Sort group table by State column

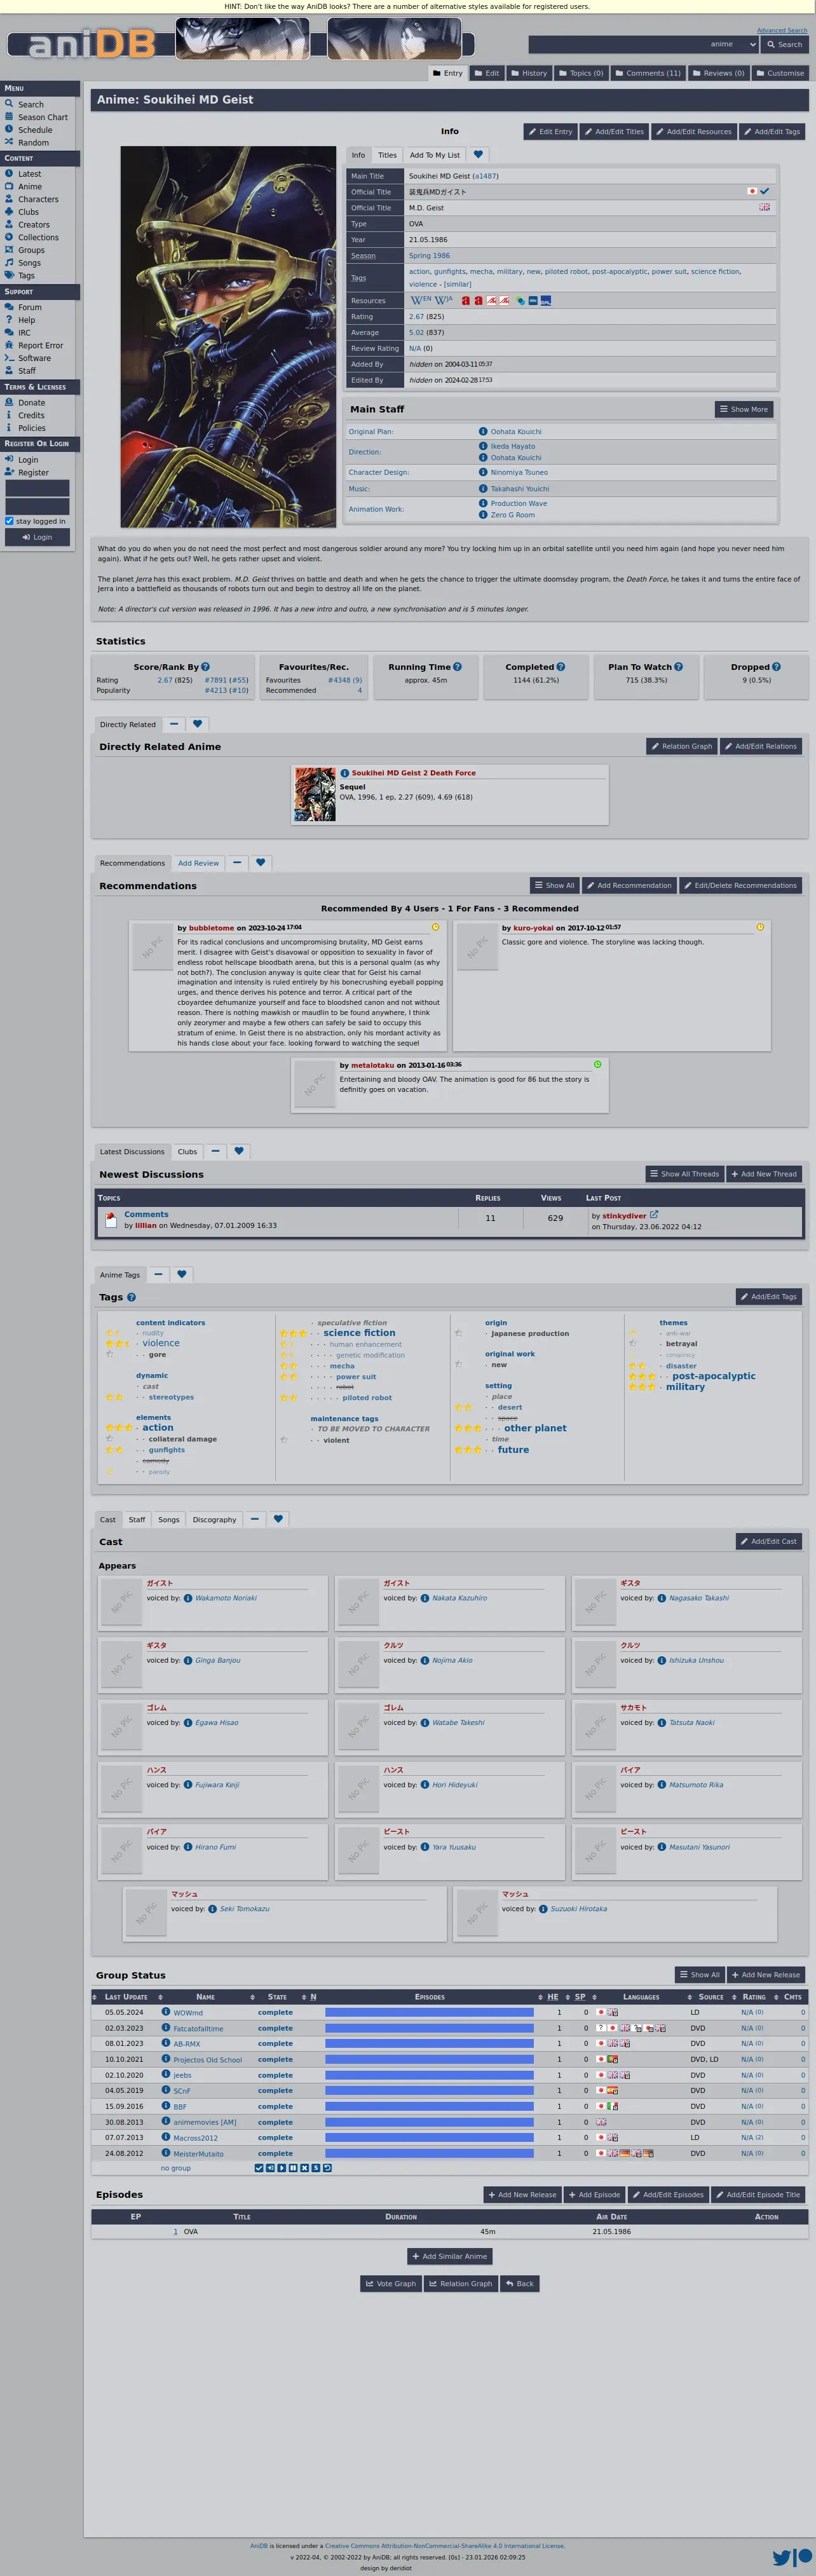tap(277, 1997)
